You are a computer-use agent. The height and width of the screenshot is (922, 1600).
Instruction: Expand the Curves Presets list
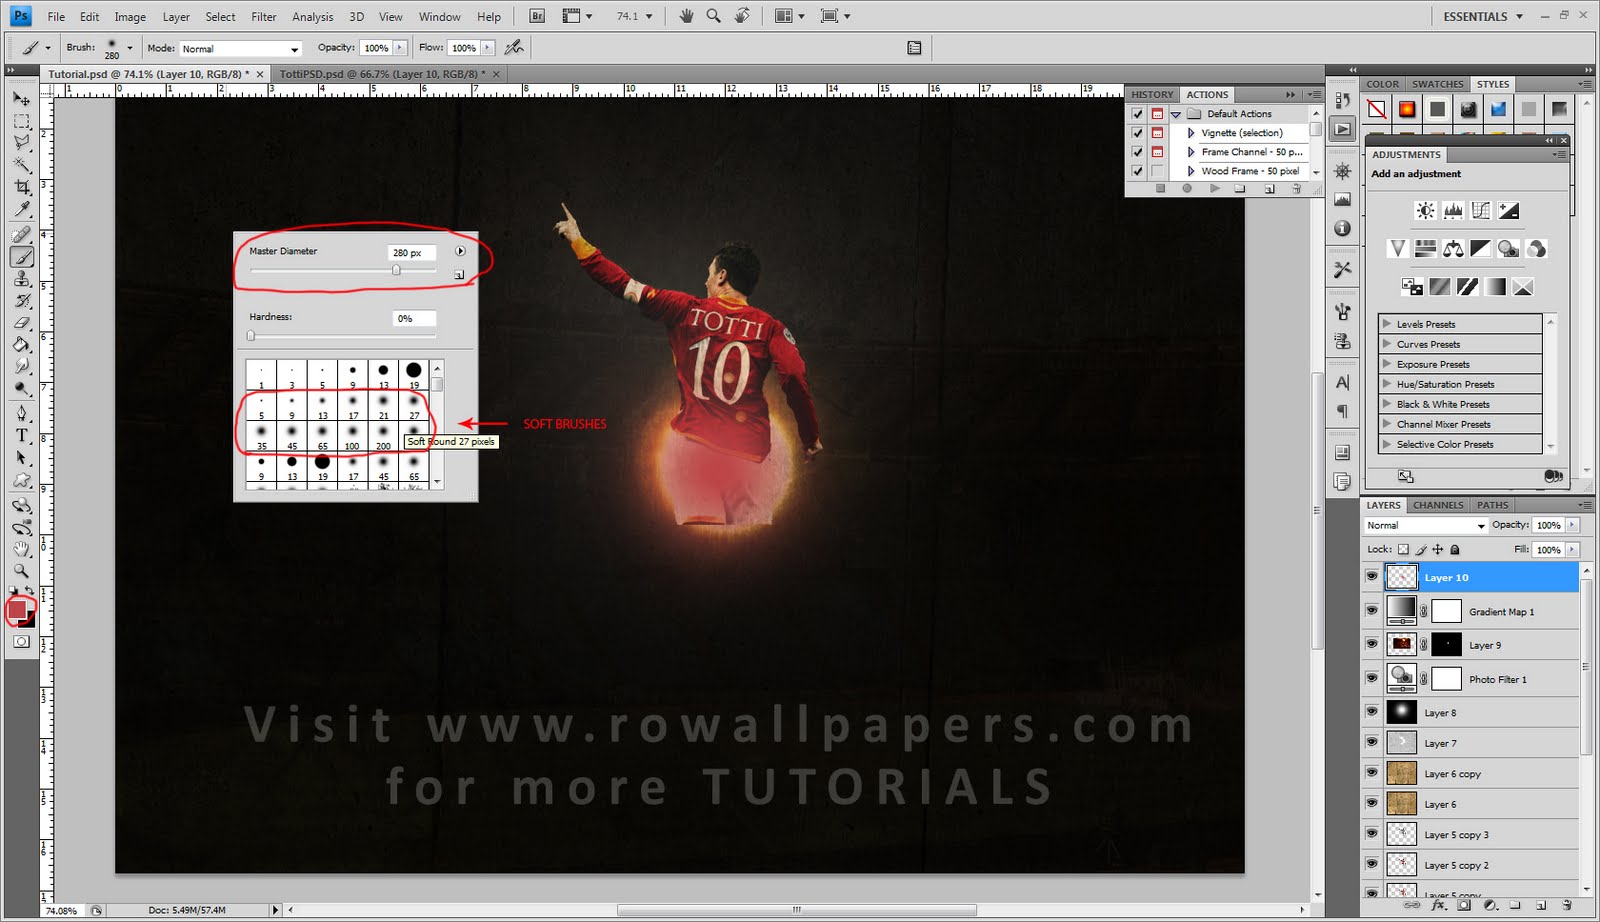coord(1387,344)
